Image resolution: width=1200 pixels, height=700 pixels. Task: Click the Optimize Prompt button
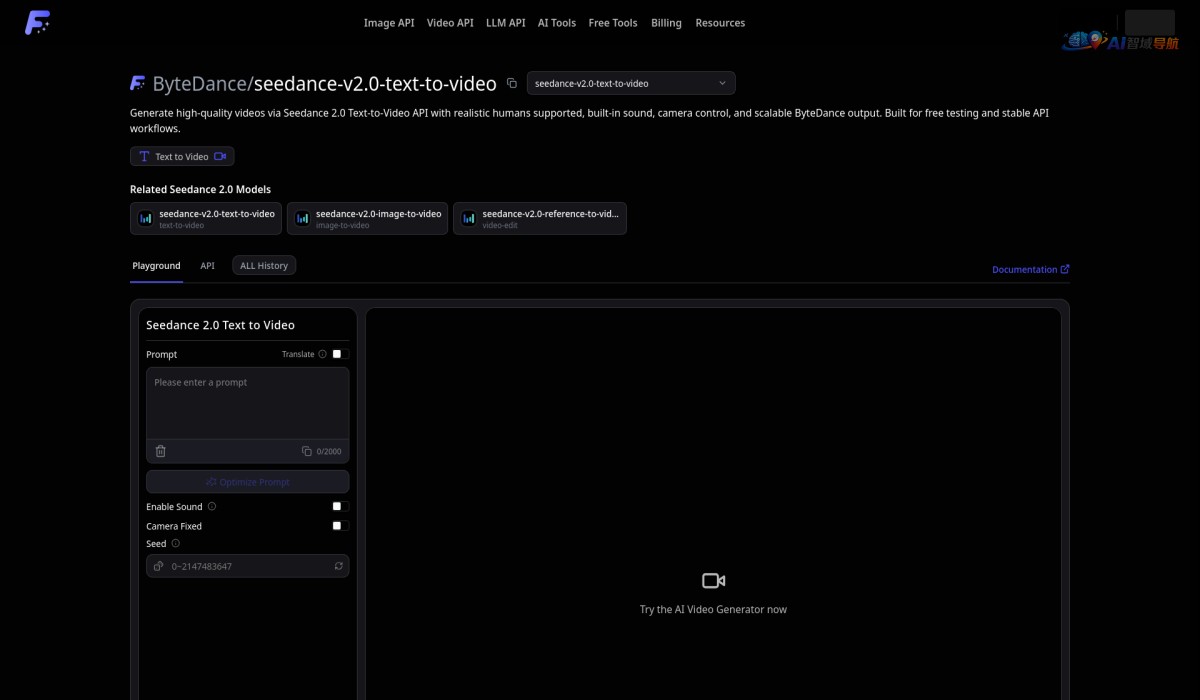click(x=248, y=482)
